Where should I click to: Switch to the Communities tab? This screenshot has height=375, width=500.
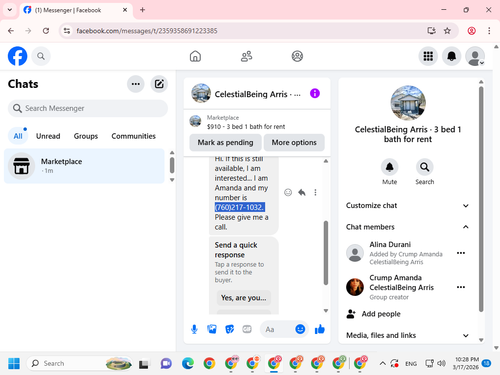click(133, 136)
